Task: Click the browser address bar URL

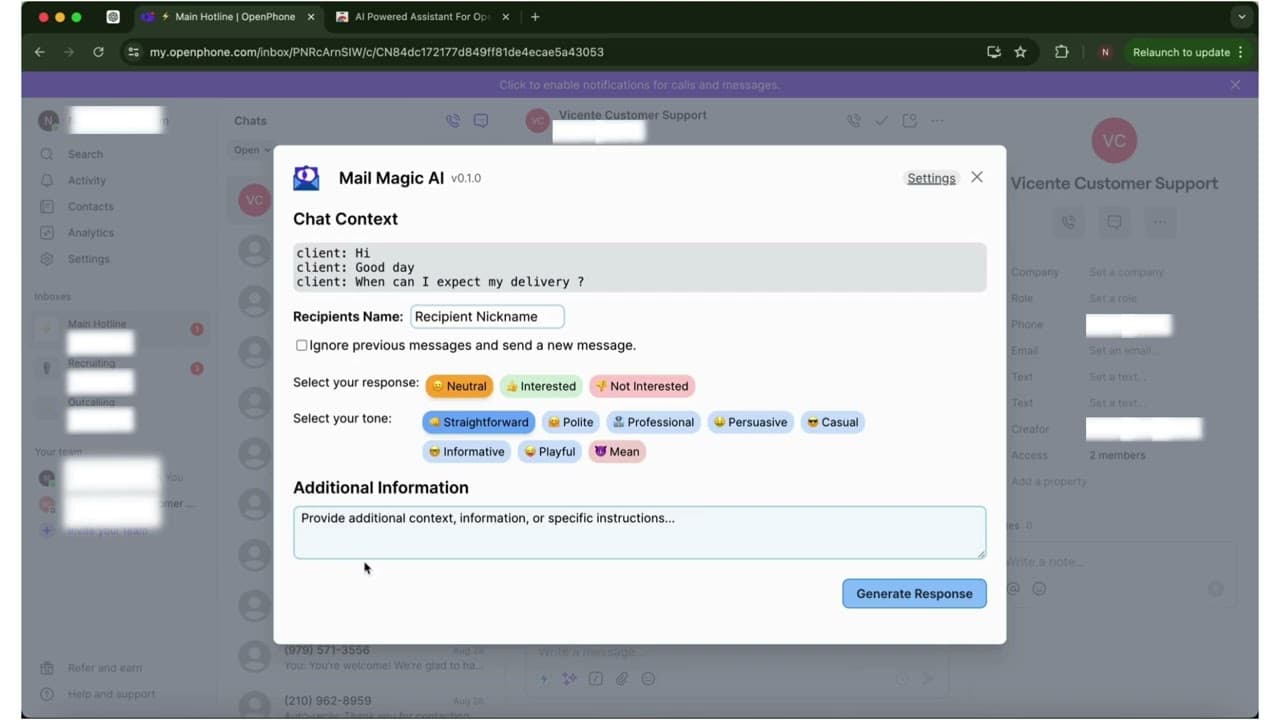Action: tap(377, 52)
